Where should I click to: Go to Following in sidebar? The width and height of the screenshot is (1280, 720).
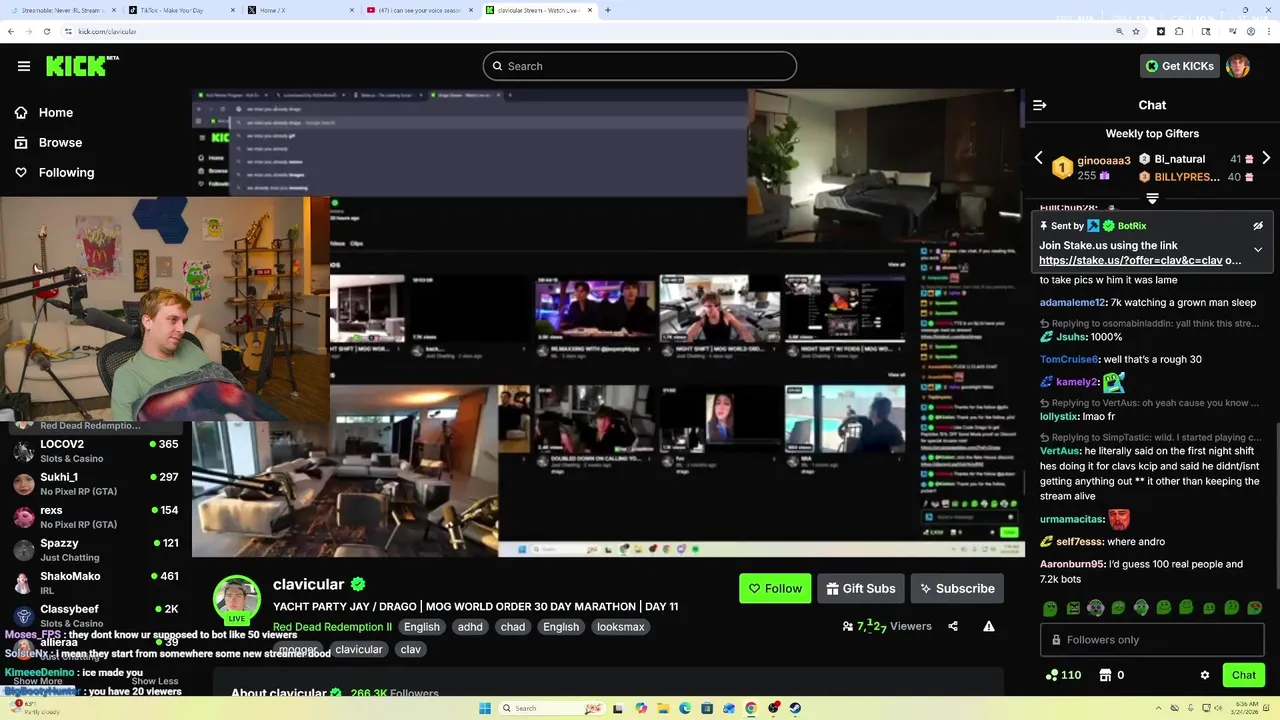tap(54, 173)
